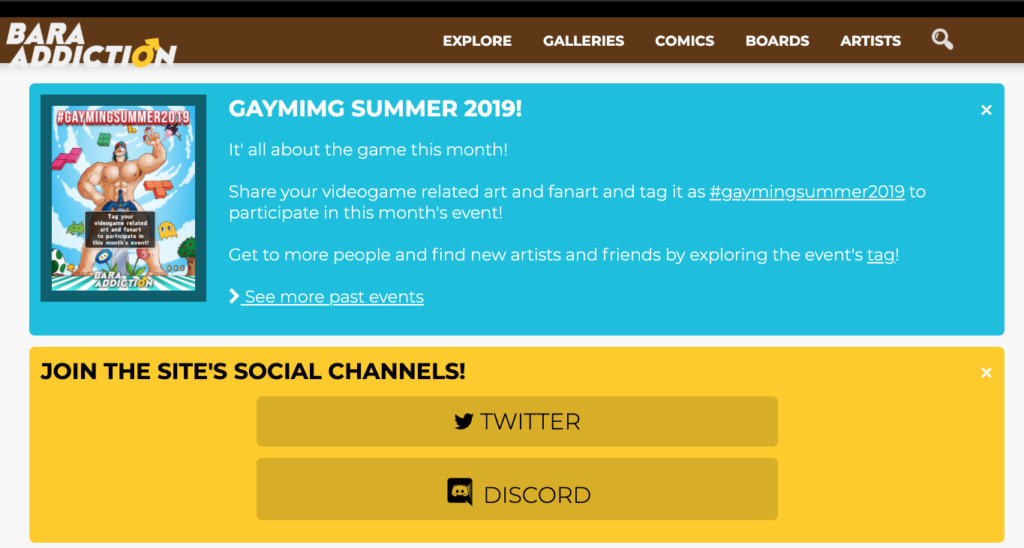Go to the Galleries section

(x=583, y=41)
